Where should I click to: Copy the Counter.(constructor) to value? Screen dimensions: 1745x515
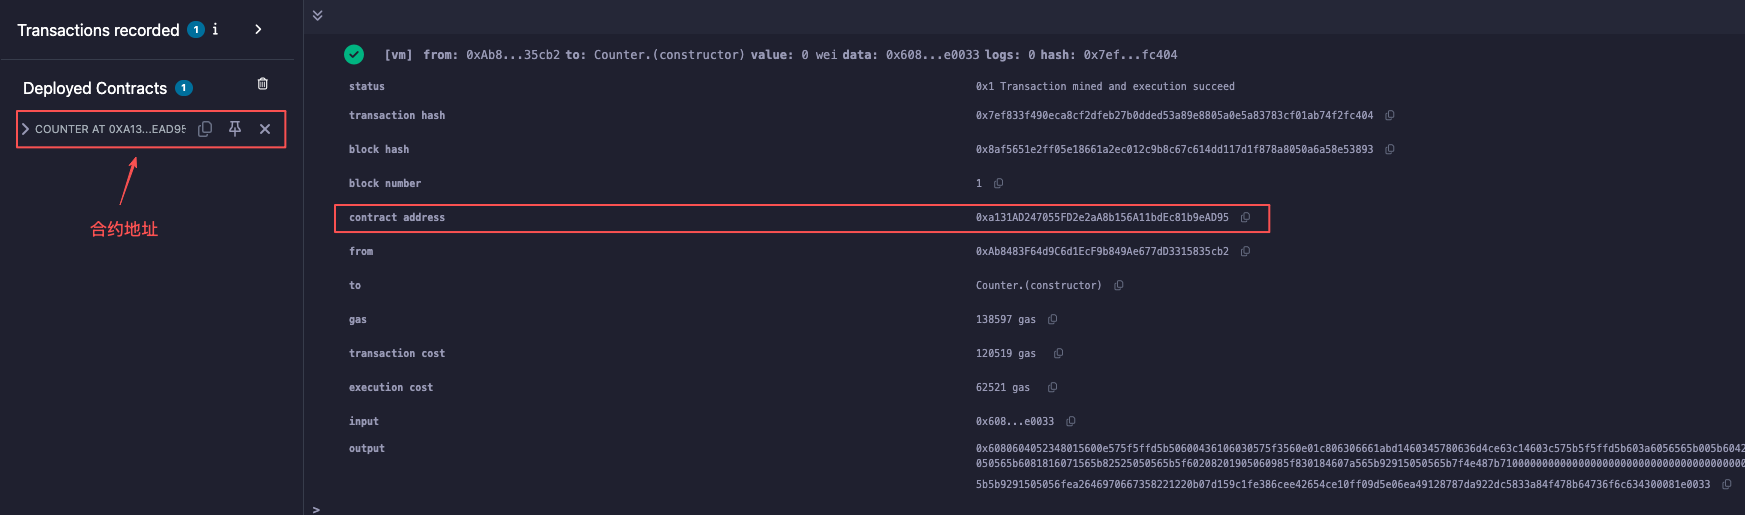pyautogui.click(x=1119, y=286)
